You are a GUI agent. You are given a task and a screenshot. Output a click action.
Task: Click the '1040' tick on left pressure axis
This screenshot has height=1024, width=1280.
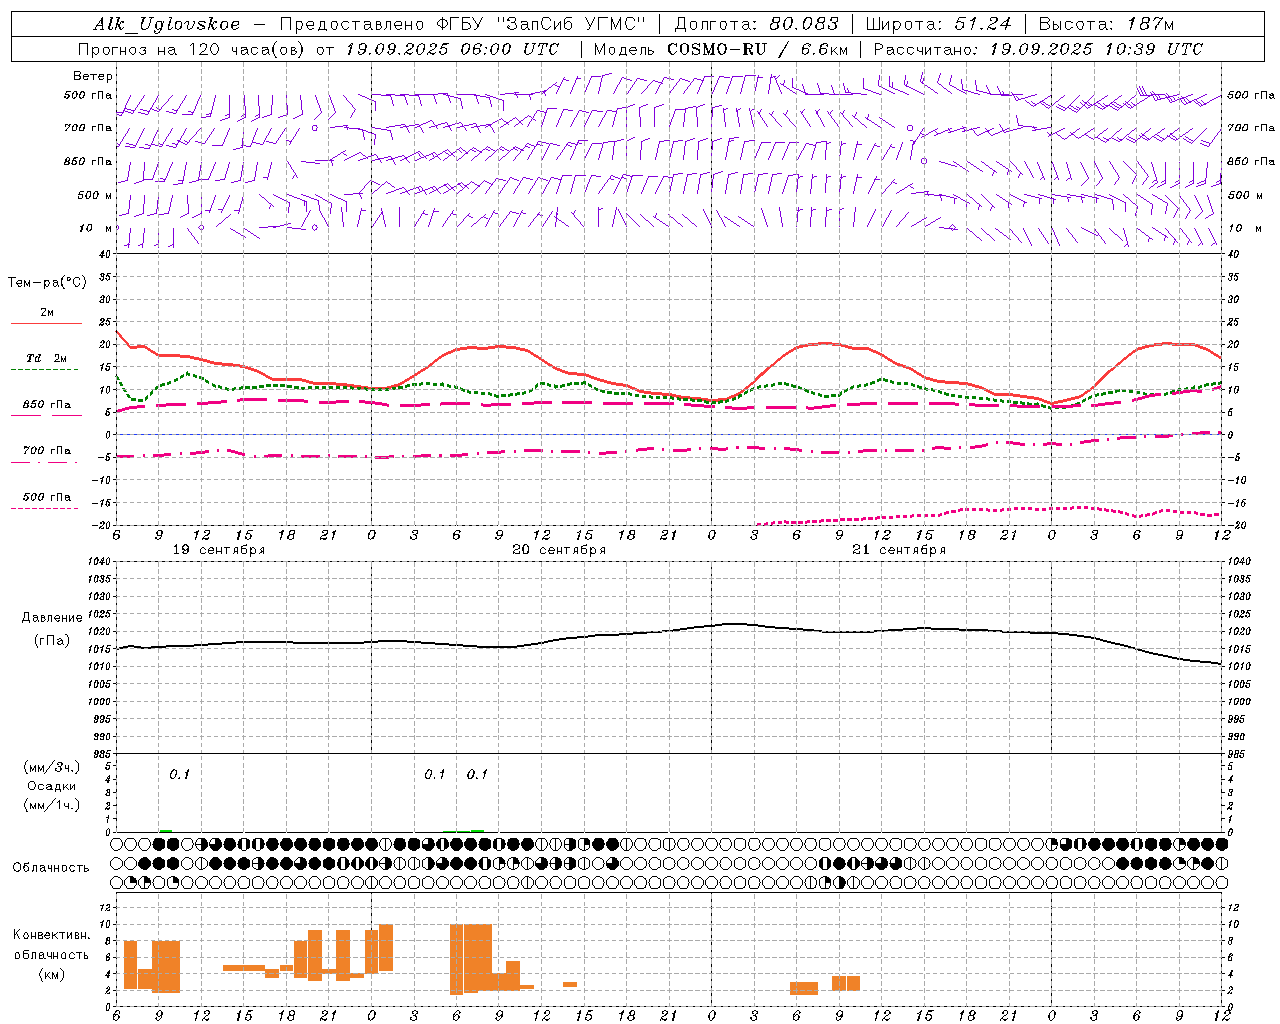point(98,562)
